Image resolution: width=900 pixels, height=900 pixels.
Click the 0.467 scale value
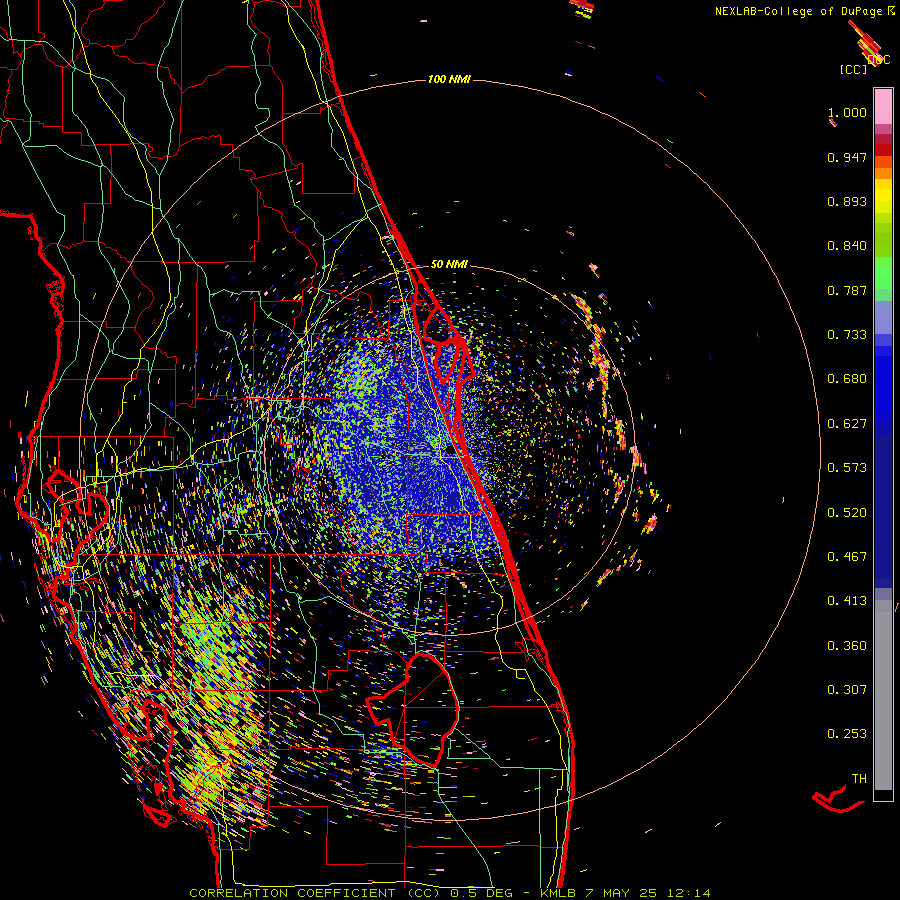click(847, 557)
